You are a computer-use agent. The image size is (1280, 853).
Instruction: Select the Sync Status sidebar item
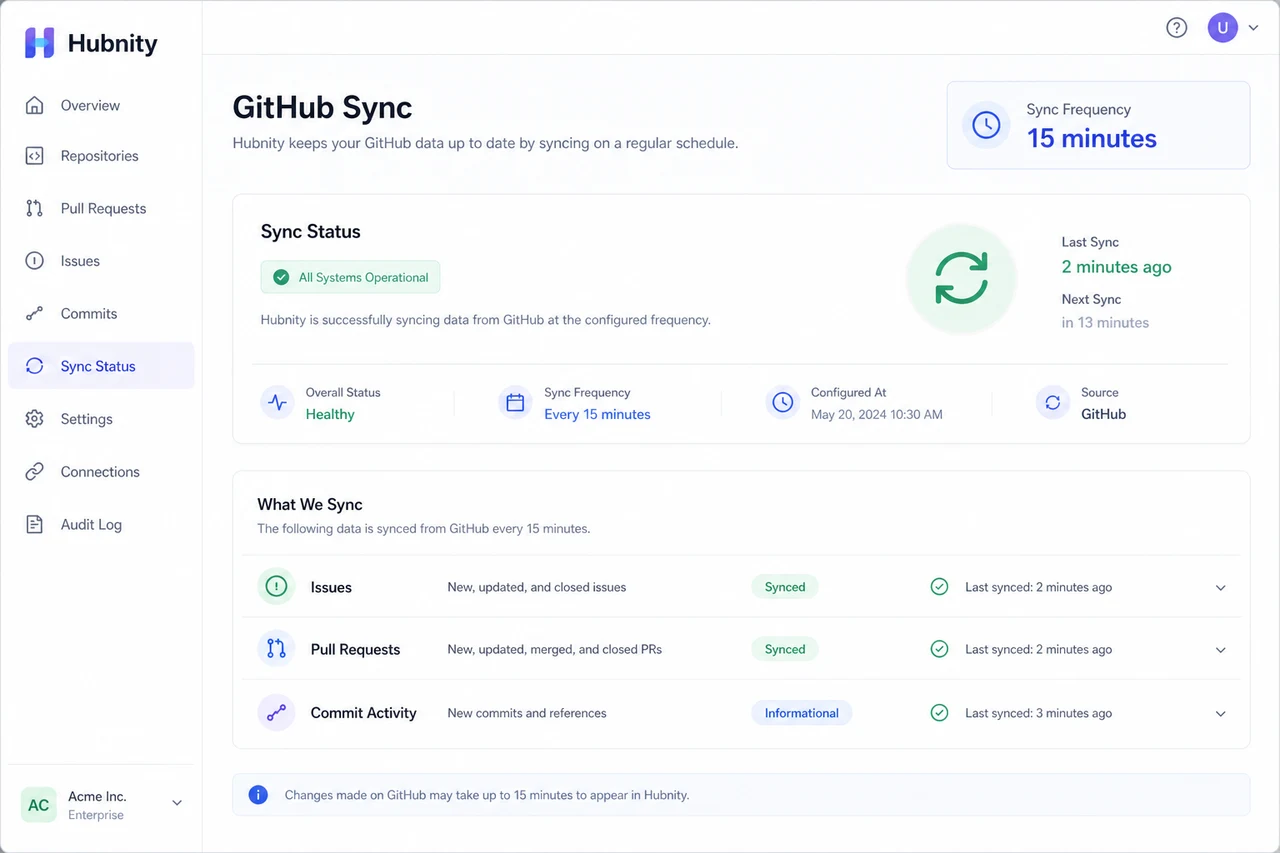click(101, 366)
